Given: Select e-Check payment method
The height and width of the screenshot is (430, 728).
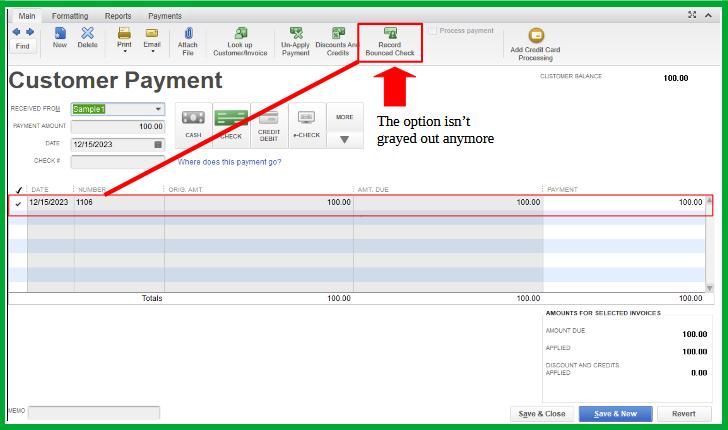Looking at the screenshot, I should pos(306,125).
